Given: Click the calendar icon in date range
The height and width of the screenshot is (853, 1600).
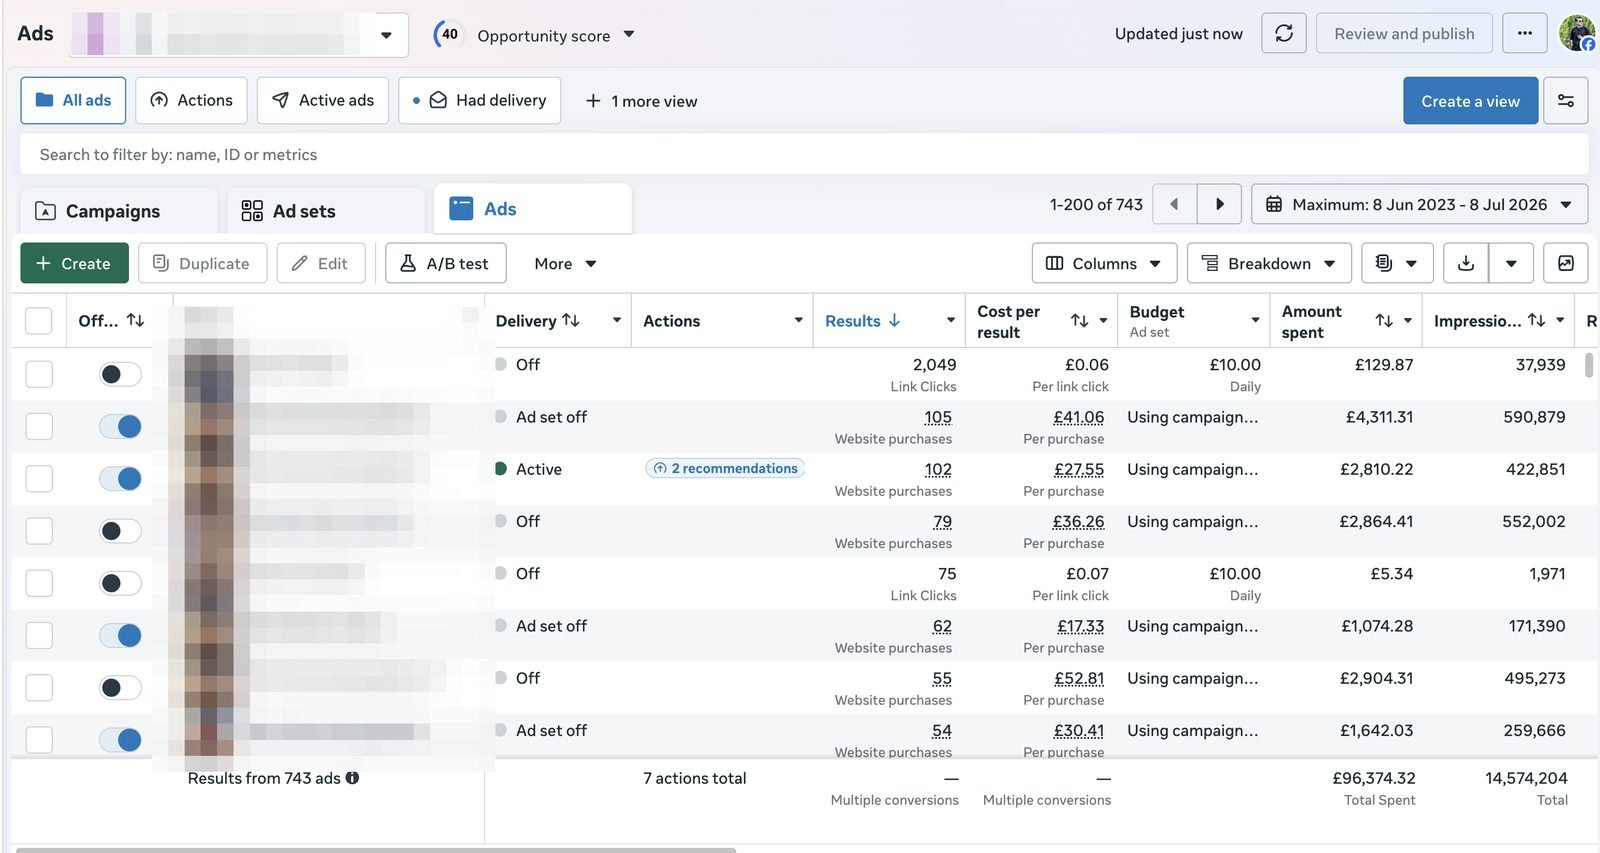Looking at the screenshot, I should [x=1274, y=204].
